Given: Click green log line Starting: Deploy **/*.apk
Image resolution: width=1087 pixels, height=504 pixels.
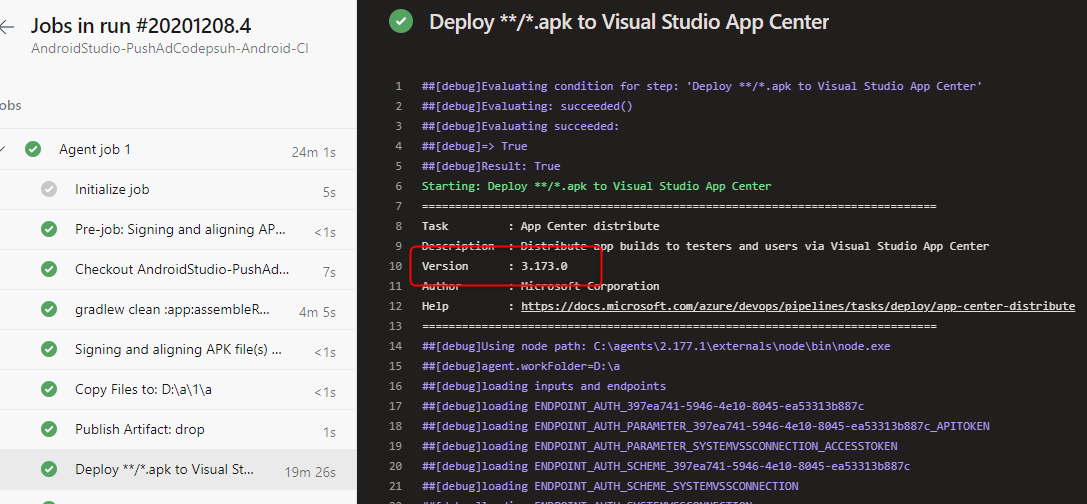Looking at the screenshot, I should pos(596,186).
